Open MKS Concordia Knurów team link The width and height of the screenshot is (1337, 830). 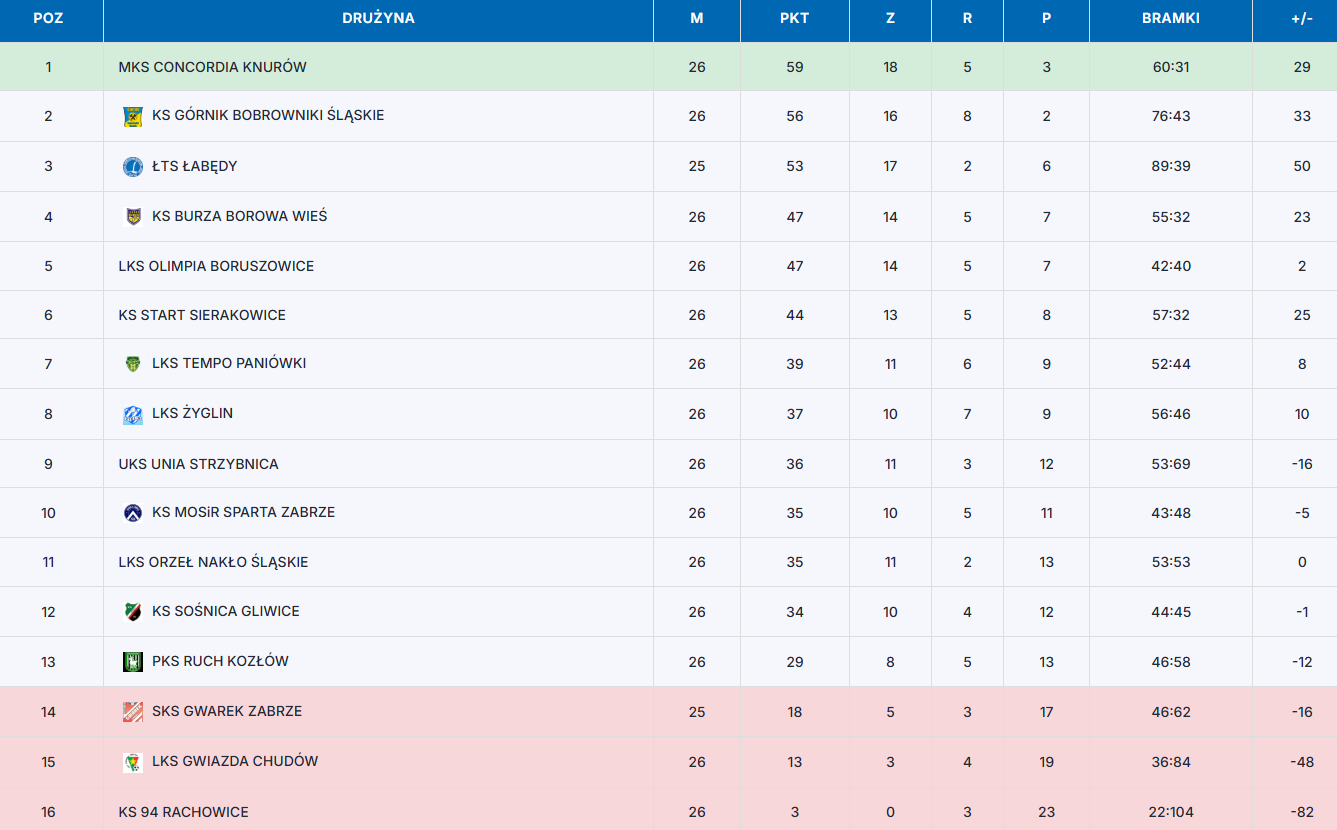(x=213, y=67)
